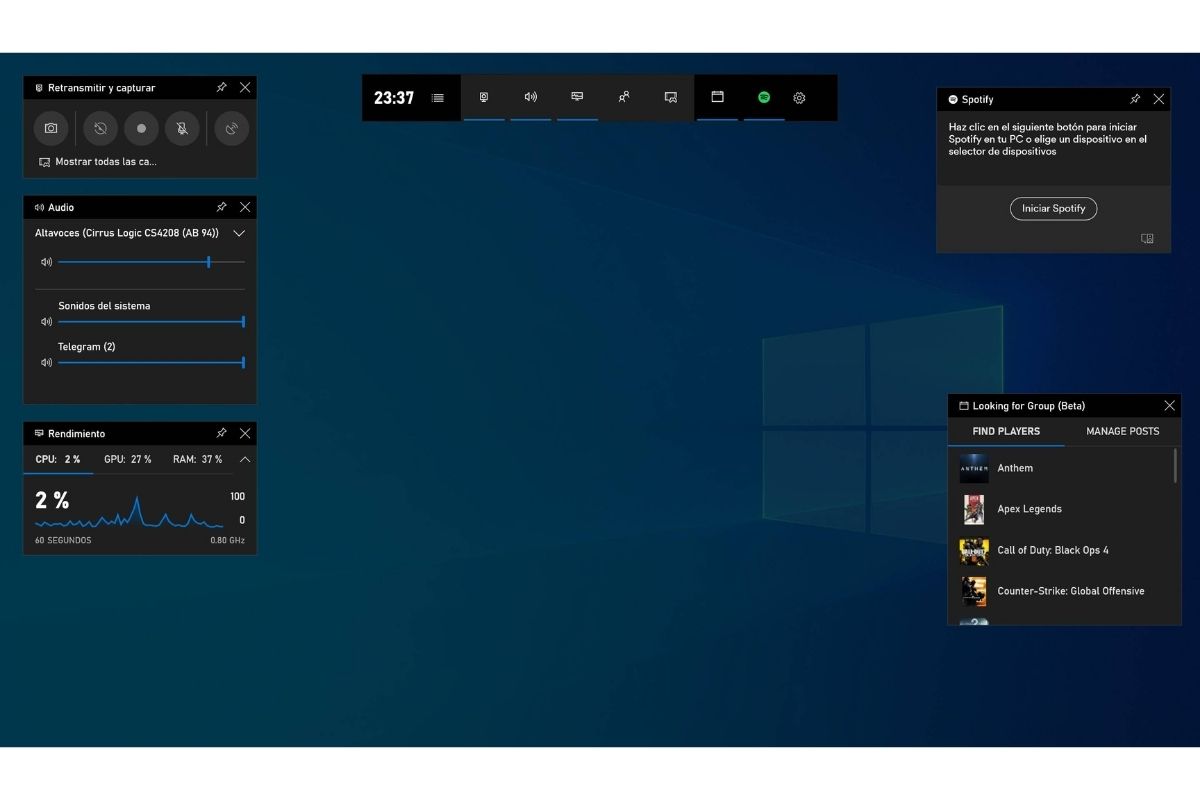Click the Looking for Group list scrollbar
The height and width of the screenshot is (800, 1200).
tap(1177, 465)
